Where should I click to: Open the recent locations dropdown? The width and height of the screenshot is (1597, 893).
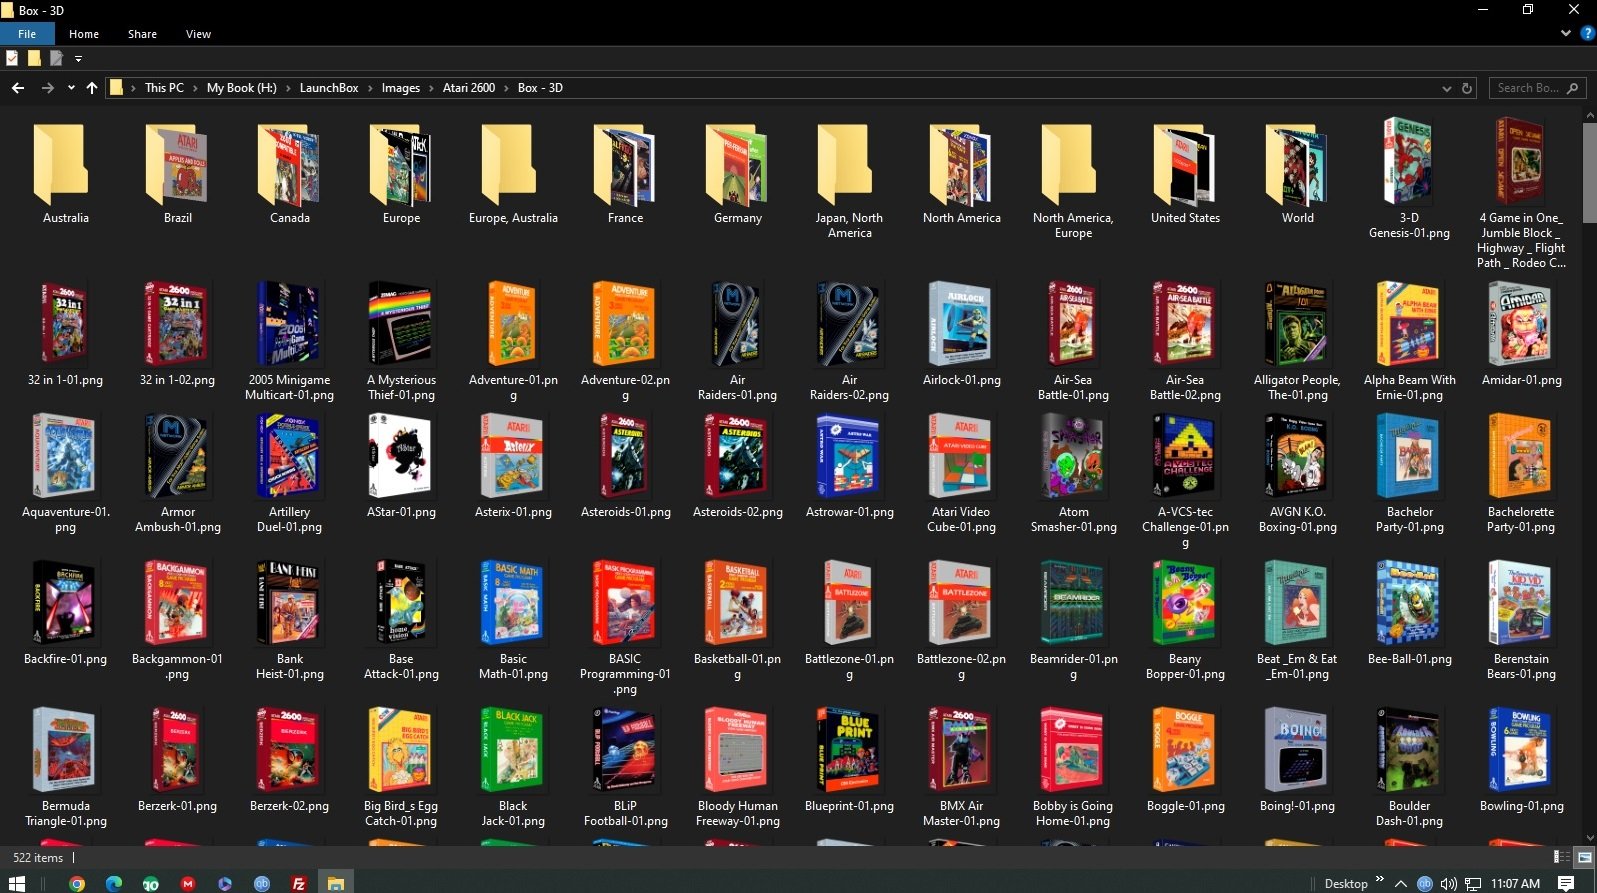(71, 88)
